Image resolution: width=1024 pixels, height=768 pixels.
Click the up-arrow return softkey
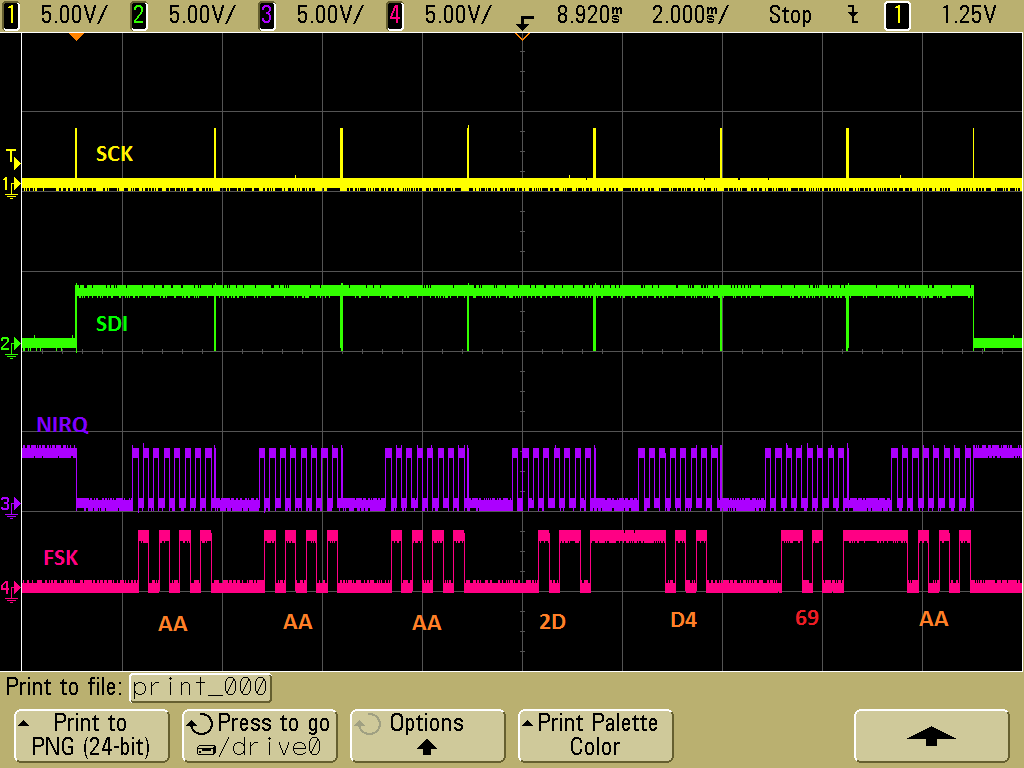click(931, 735)
